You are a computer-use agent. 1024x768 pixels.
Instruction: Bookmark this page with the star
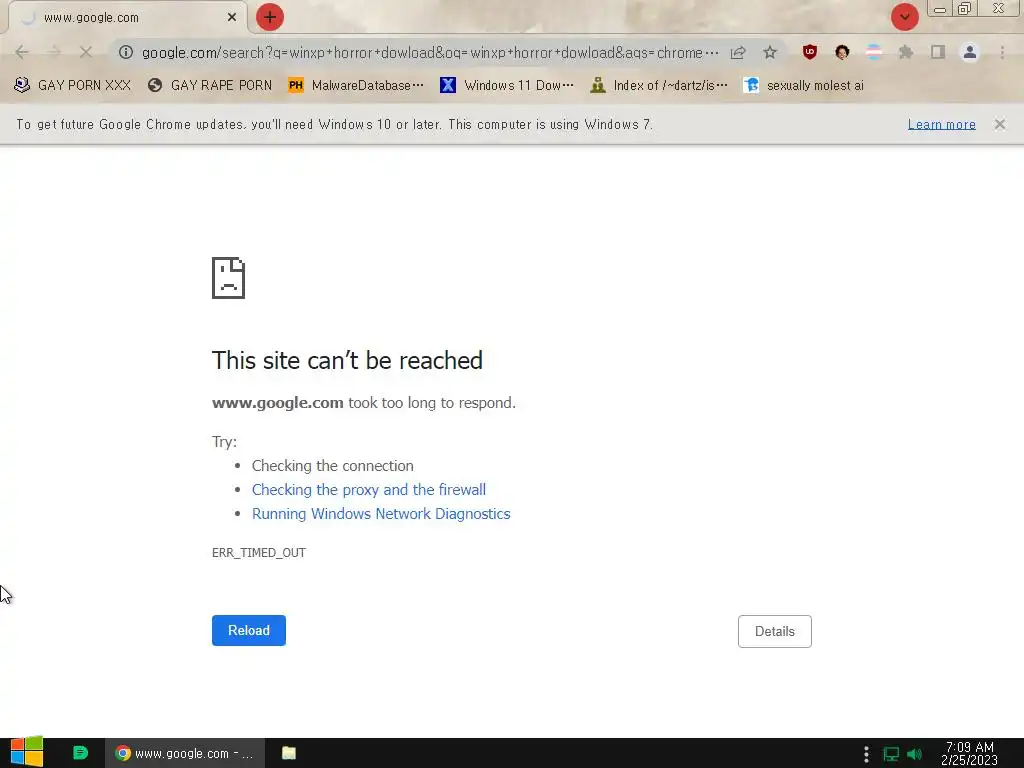pos(770,52)
